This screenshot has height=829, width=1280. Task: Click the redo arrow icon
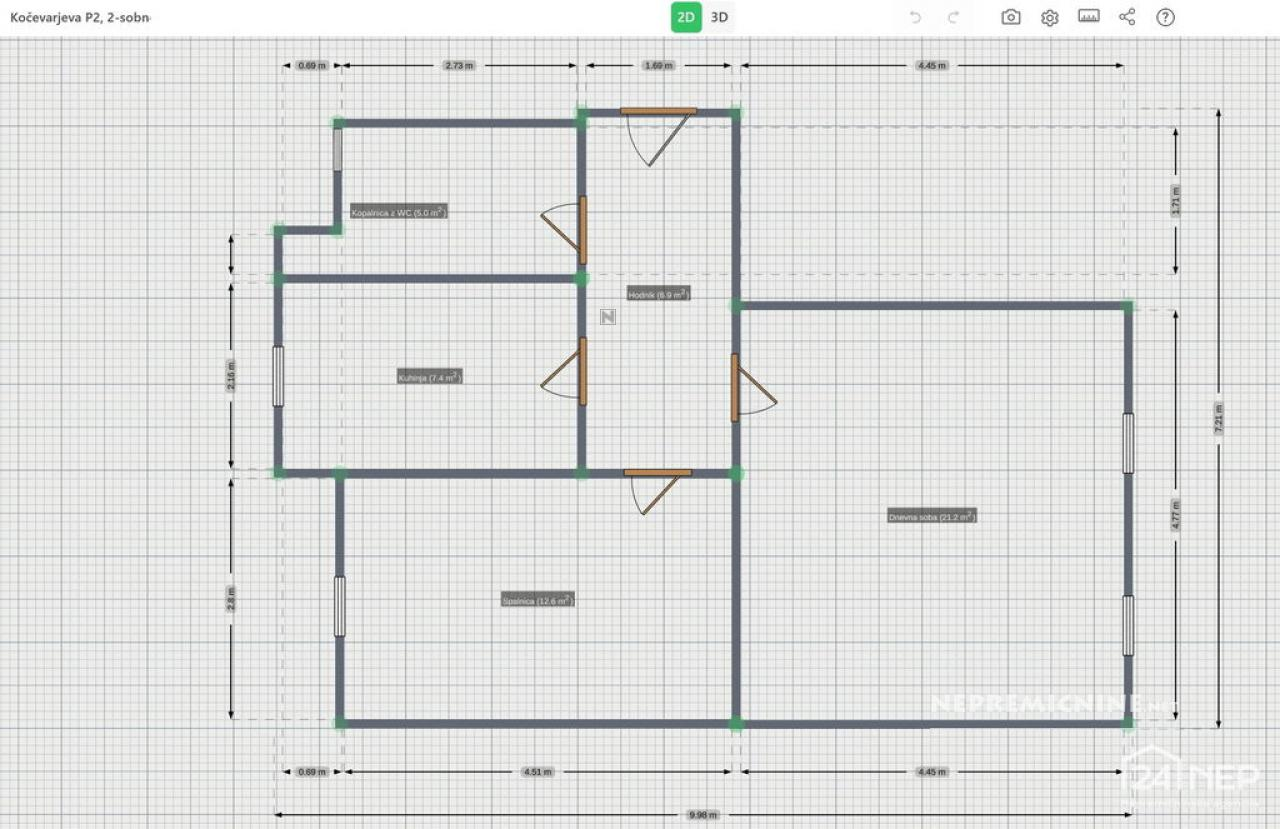(953, 17)
